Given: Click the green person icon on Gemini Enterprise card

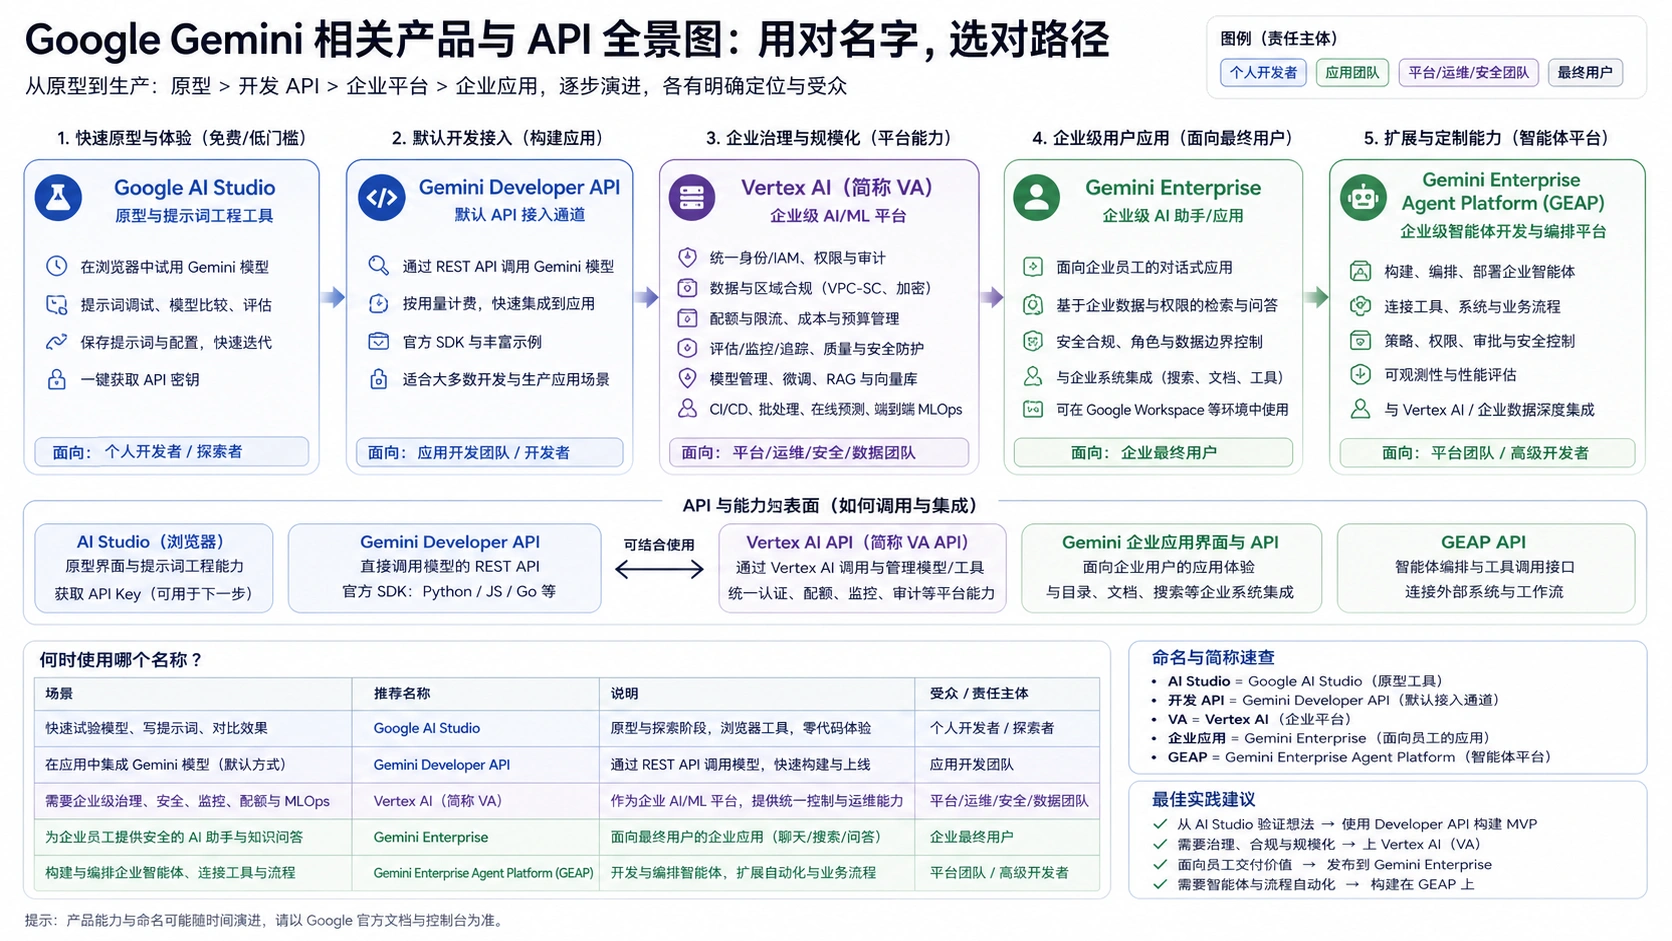Looking at the screenshot, I should 1036,197.
